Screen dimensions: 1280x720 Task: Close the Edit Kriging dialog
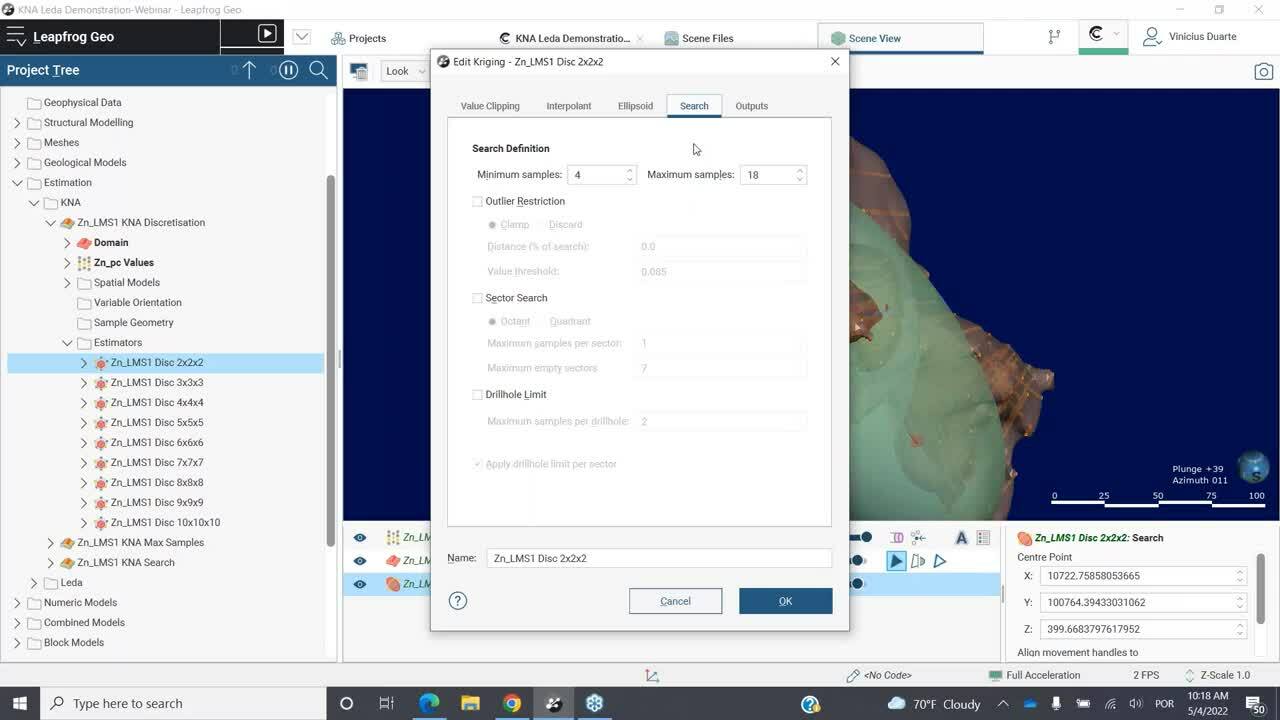(835, 61)
